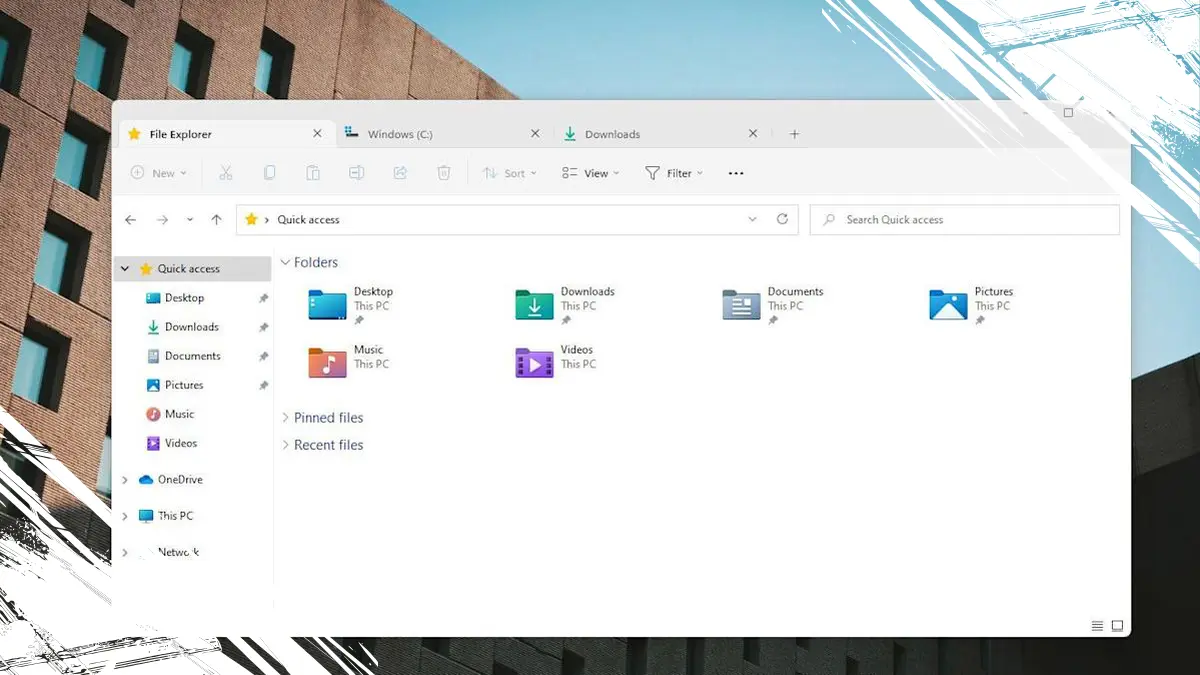The height and width of the screenshot is (675, 1200).
Task: Select the Cut icon in the toolbar
Action: [x=226, y=172]
